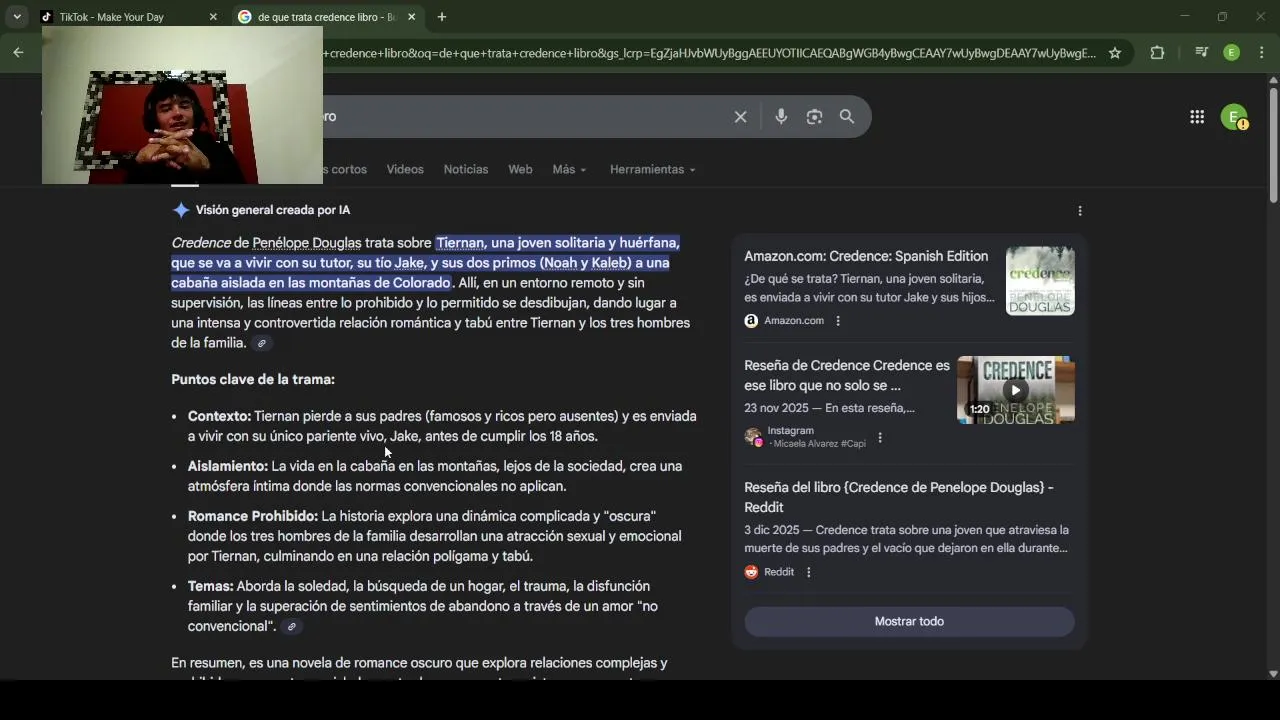Close the TikTok tab
The image size is (1280, 720).
pos(213,17)
